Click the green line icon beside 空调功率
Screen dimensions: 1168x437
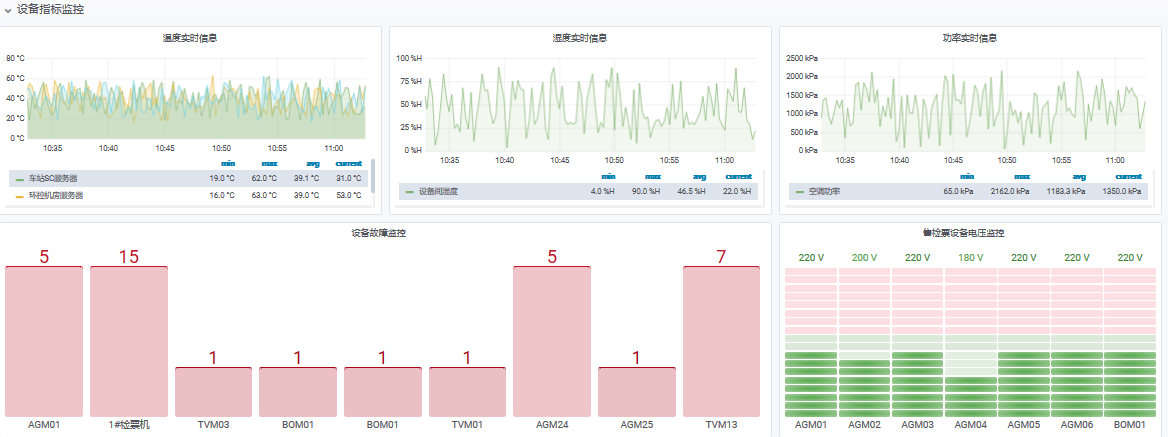click(x=799, y=191)
